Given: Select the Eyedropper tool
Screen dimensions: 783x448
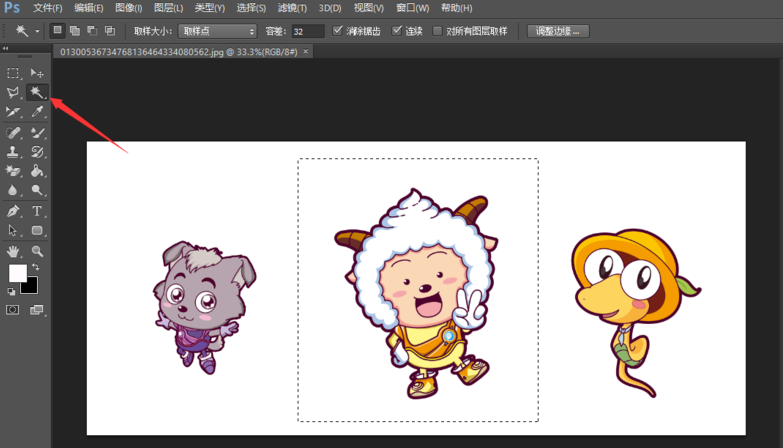Looking at the screenshot, I should click(37, 112).
